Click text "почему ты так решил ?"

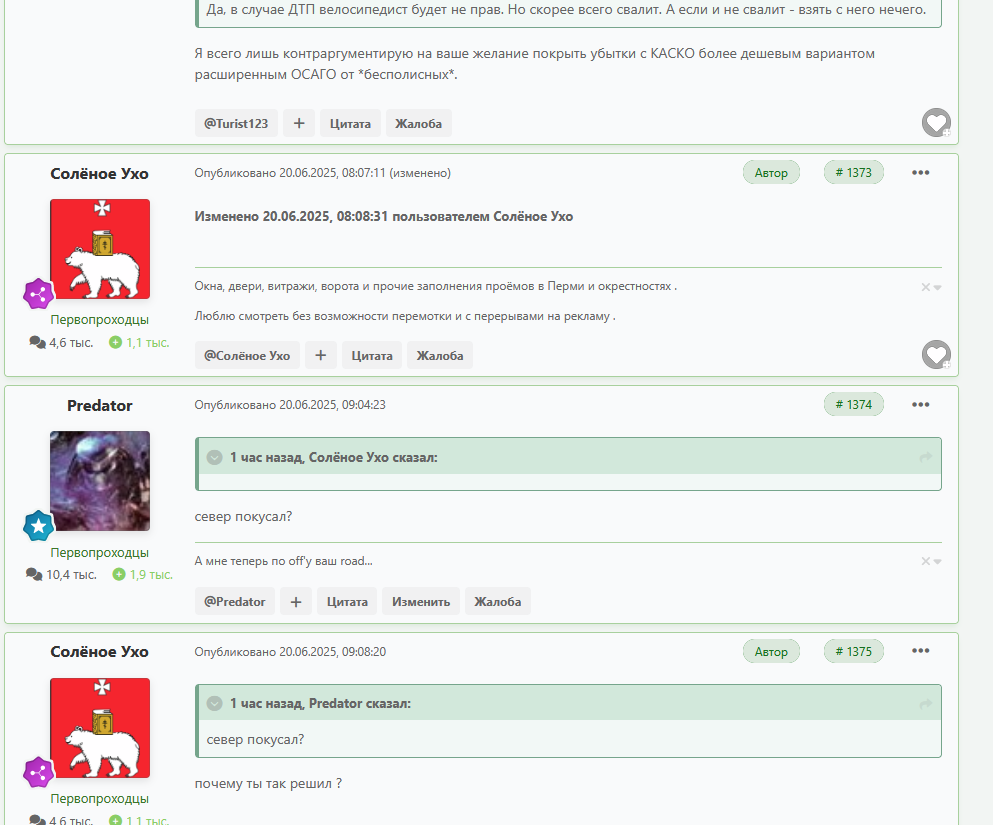click(x=268, y=783)
